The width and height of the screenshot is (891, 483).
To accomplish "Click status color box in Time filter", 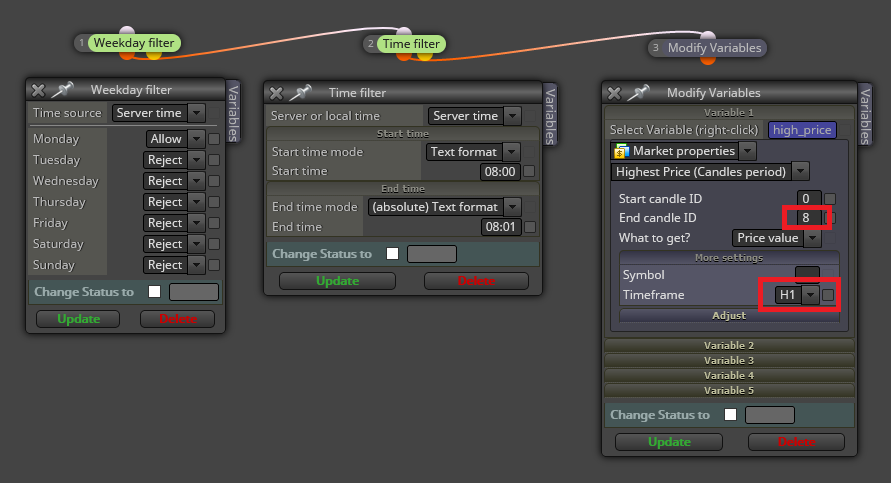I will [x=432, y=254].
